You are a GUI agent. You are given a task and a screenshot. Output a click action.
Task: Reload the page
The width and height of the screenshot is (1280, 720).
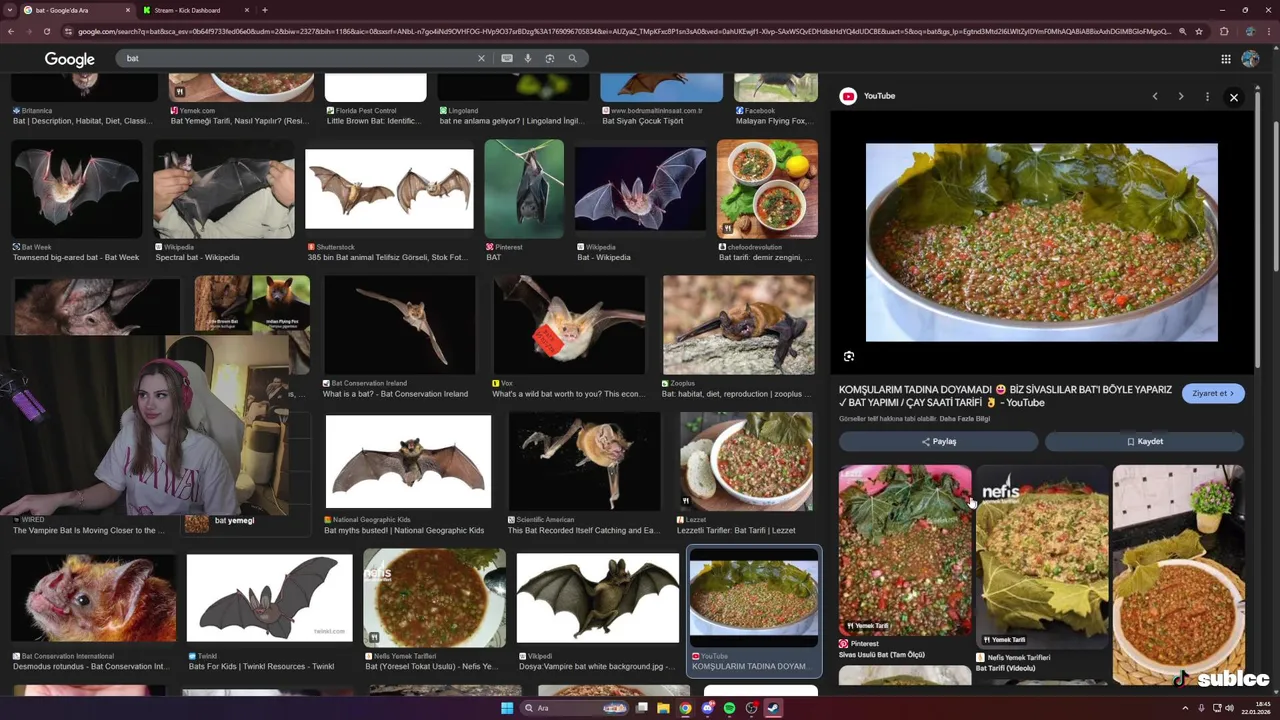(46, 31)
